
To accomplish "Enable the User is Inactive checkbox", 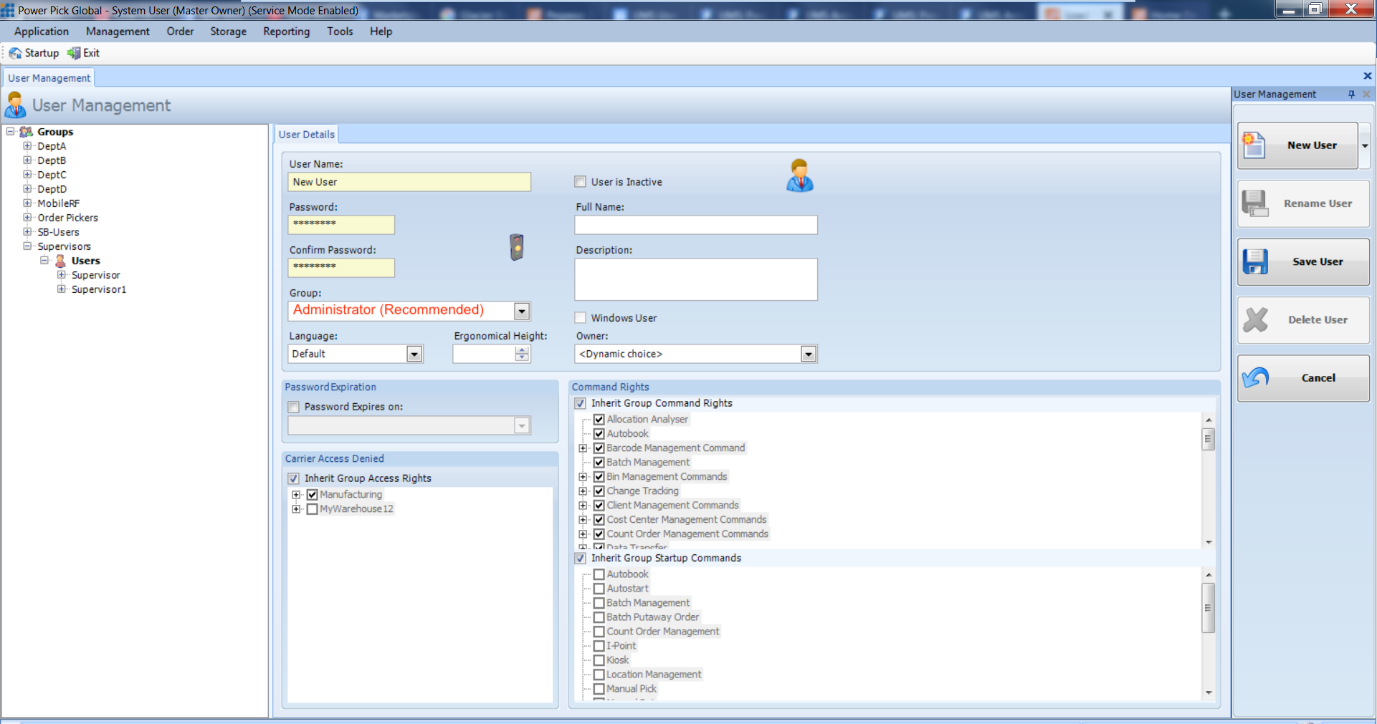I will (x=579, y=181).
